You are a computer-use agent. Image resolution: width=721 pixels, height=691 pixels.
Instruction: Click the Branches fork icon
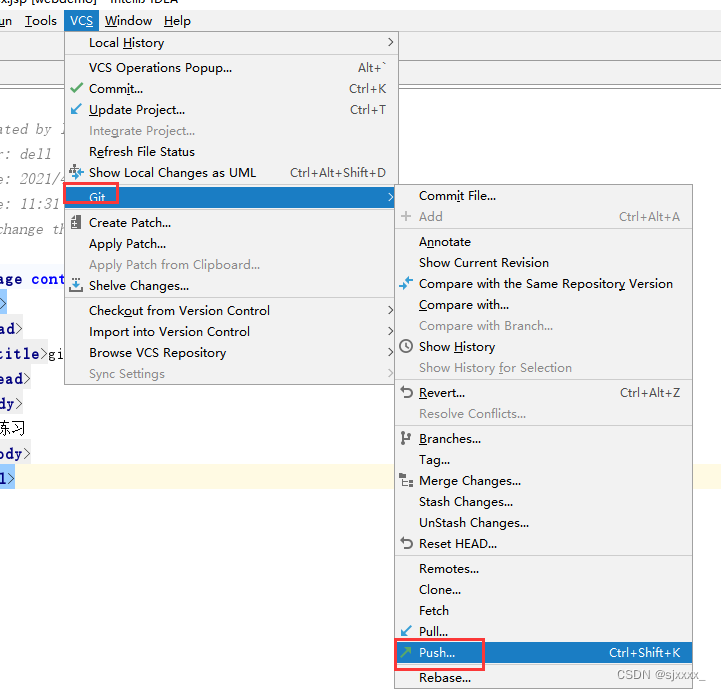pos(406,438)
